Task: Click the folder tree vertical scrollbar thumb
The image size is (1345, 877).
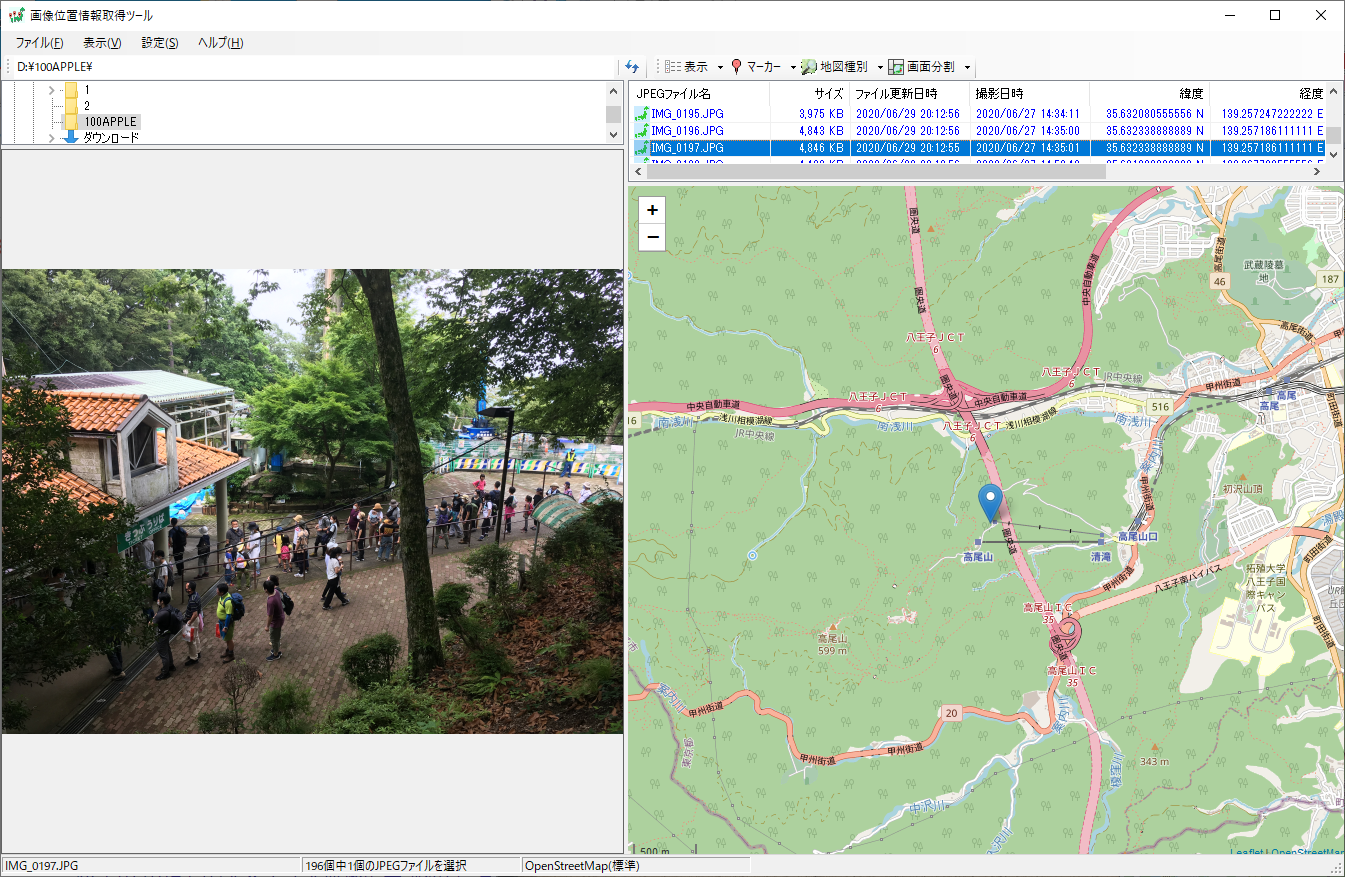Action: coord(614,115)
